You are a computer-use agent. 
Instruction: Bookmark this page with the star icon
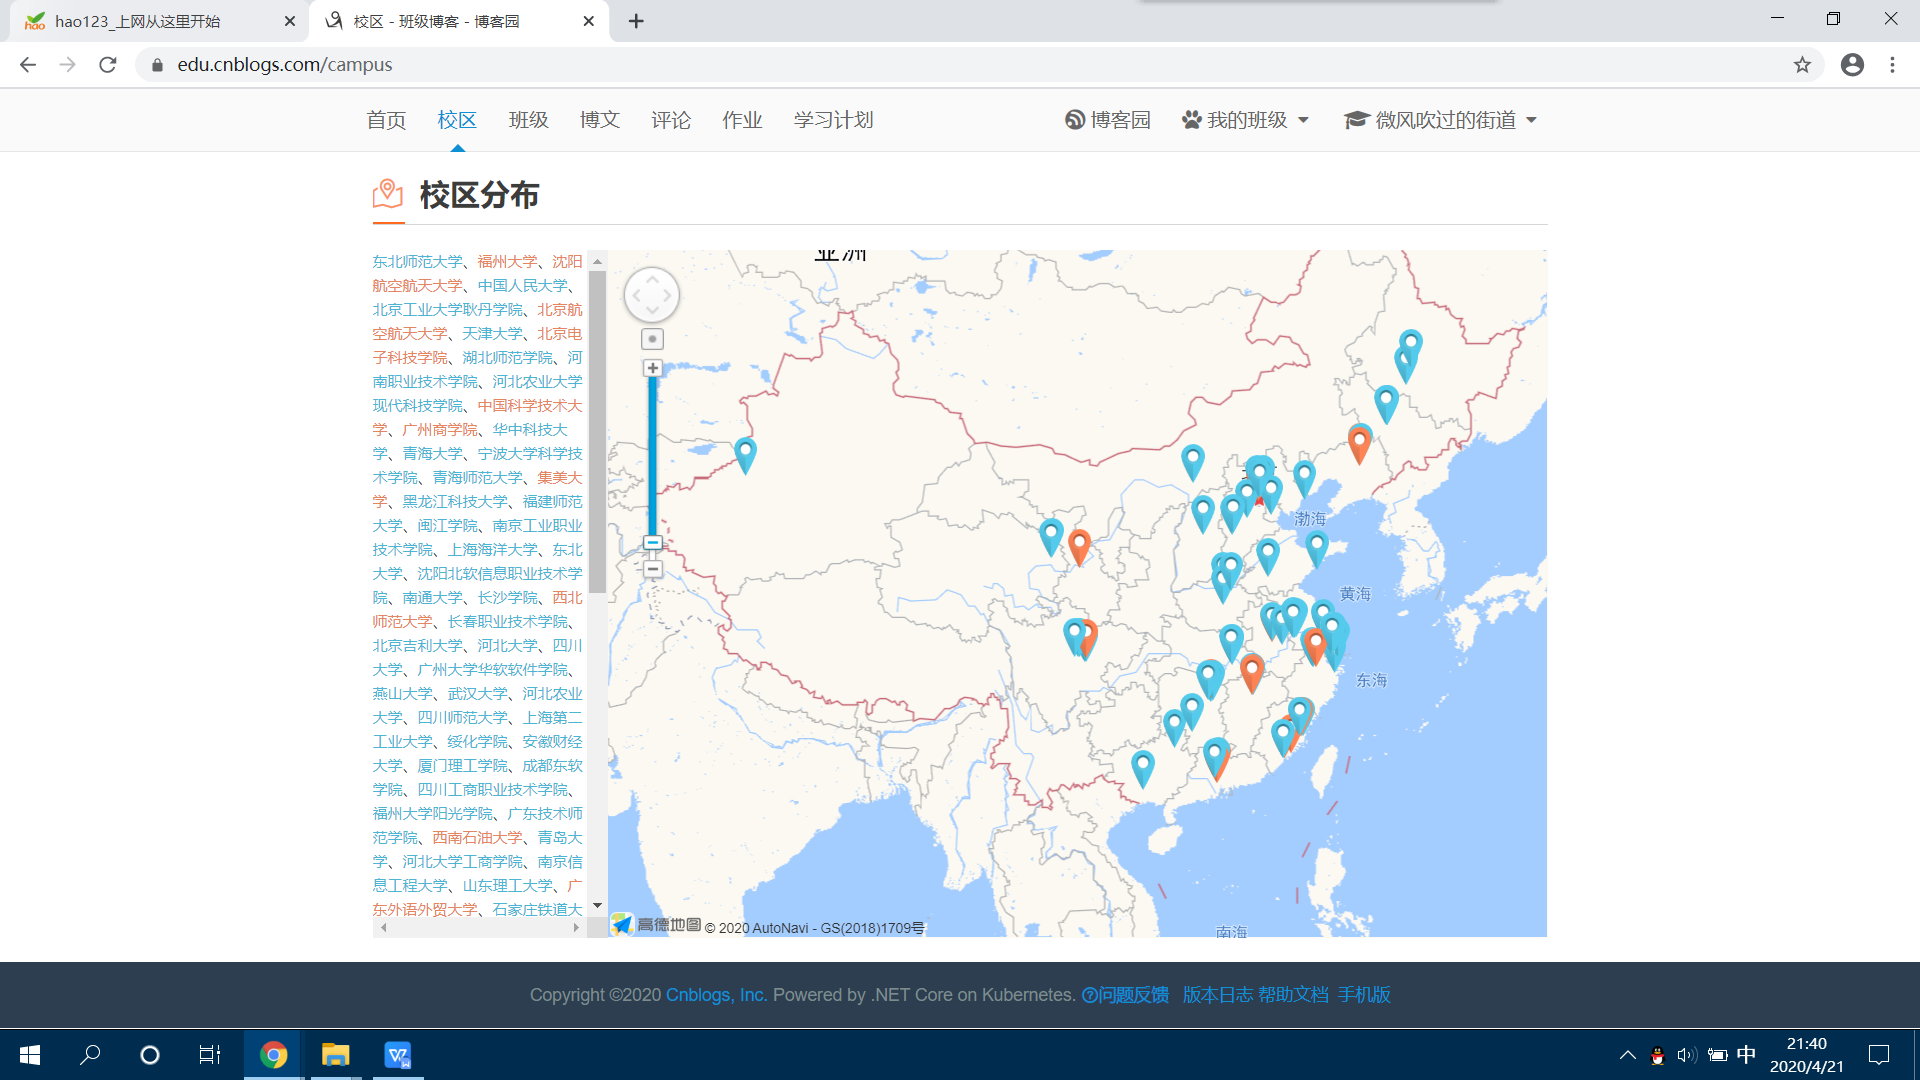[1802, 65]
